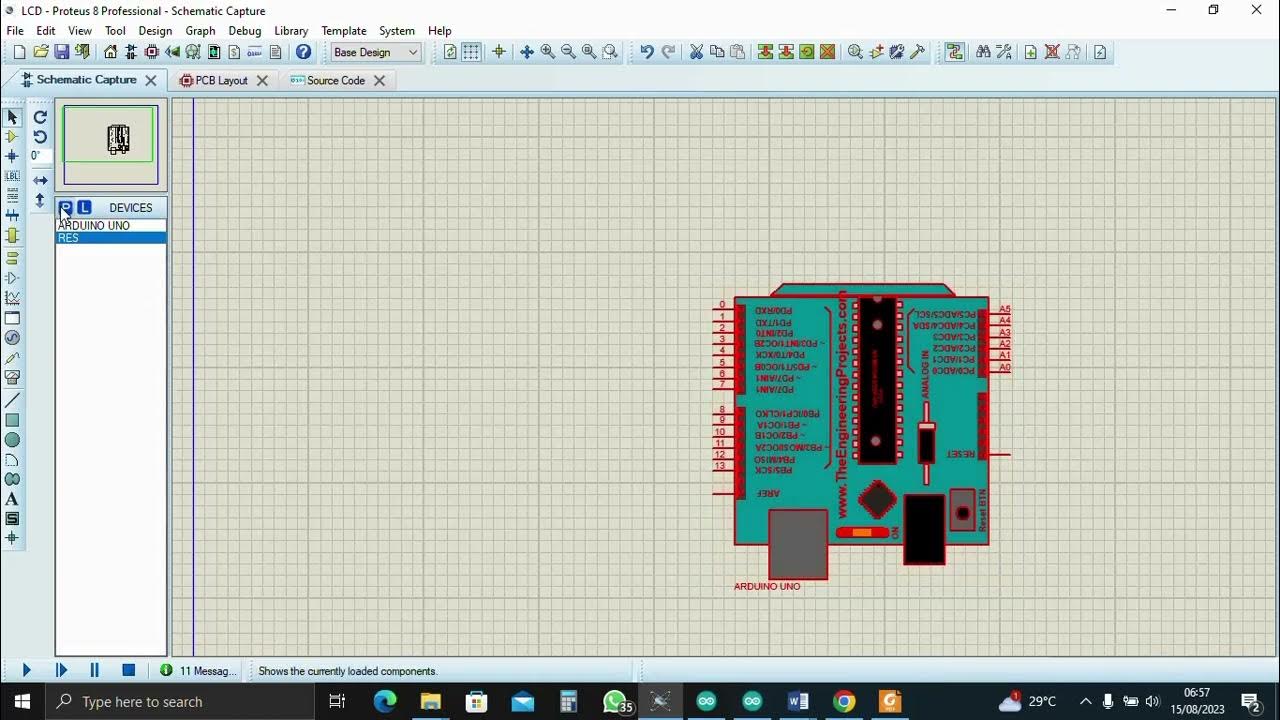
Task: Zoom in with the magnifier plus icon
Action: (548, 52)
